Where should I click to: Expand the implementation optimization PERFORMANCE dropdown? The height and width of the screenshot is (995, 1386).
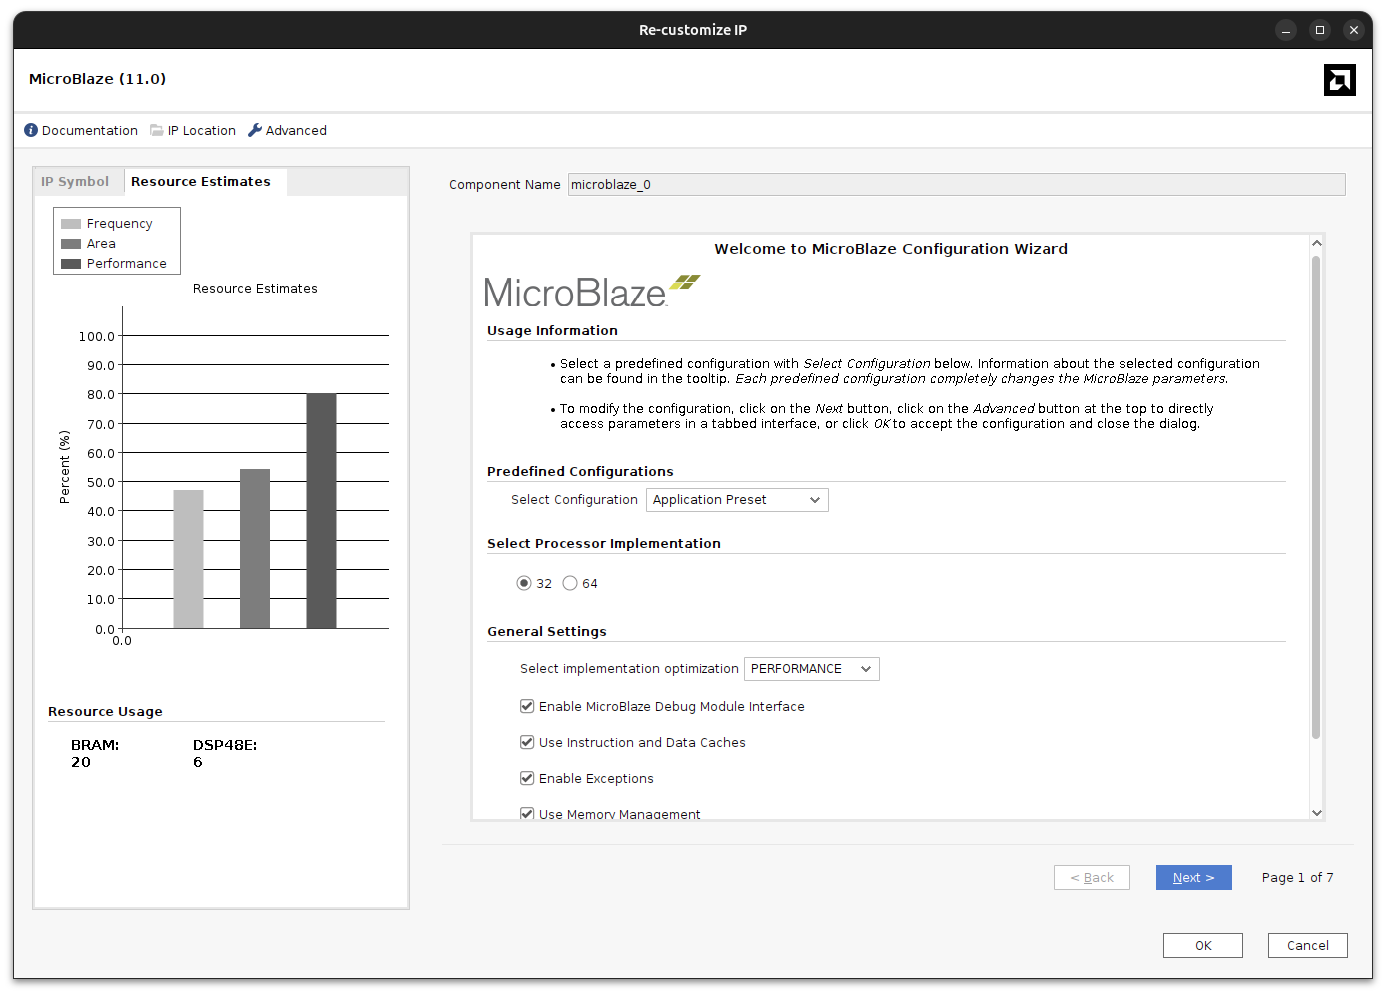pyautogui.click(x=811, y=669)
